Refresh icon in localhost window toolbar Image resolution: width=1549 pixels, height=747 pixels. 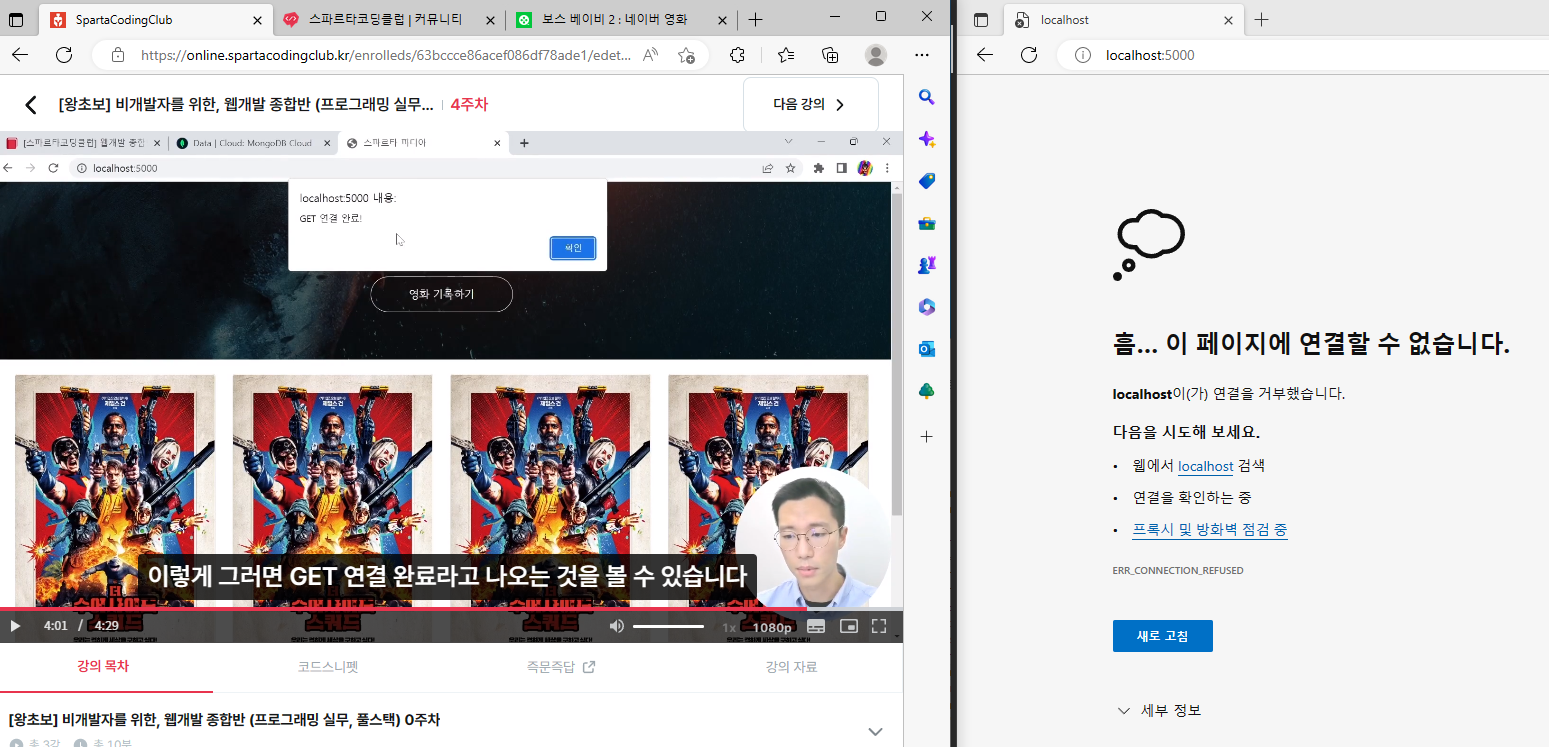[x=1029, y=55]
